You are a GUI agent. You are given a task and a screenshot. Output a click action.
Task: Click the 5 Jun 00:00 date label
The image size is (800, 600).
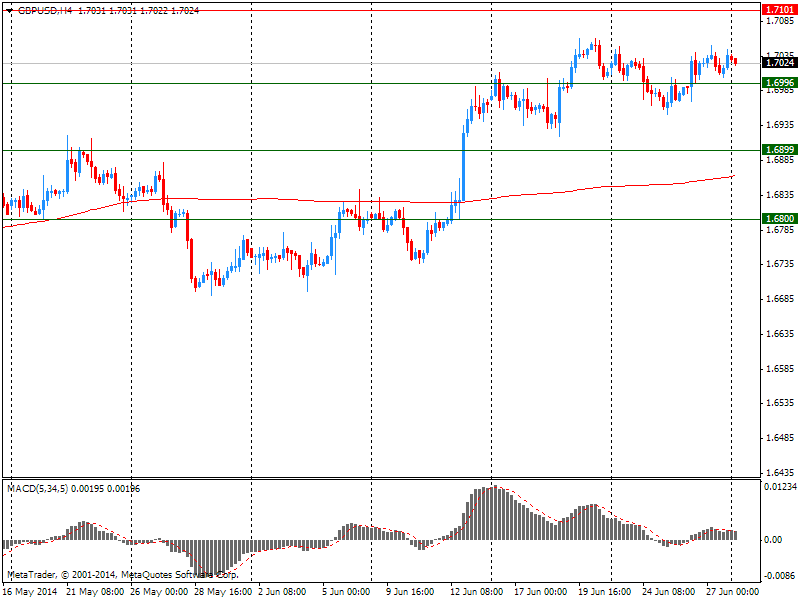[x=346, y=592]
